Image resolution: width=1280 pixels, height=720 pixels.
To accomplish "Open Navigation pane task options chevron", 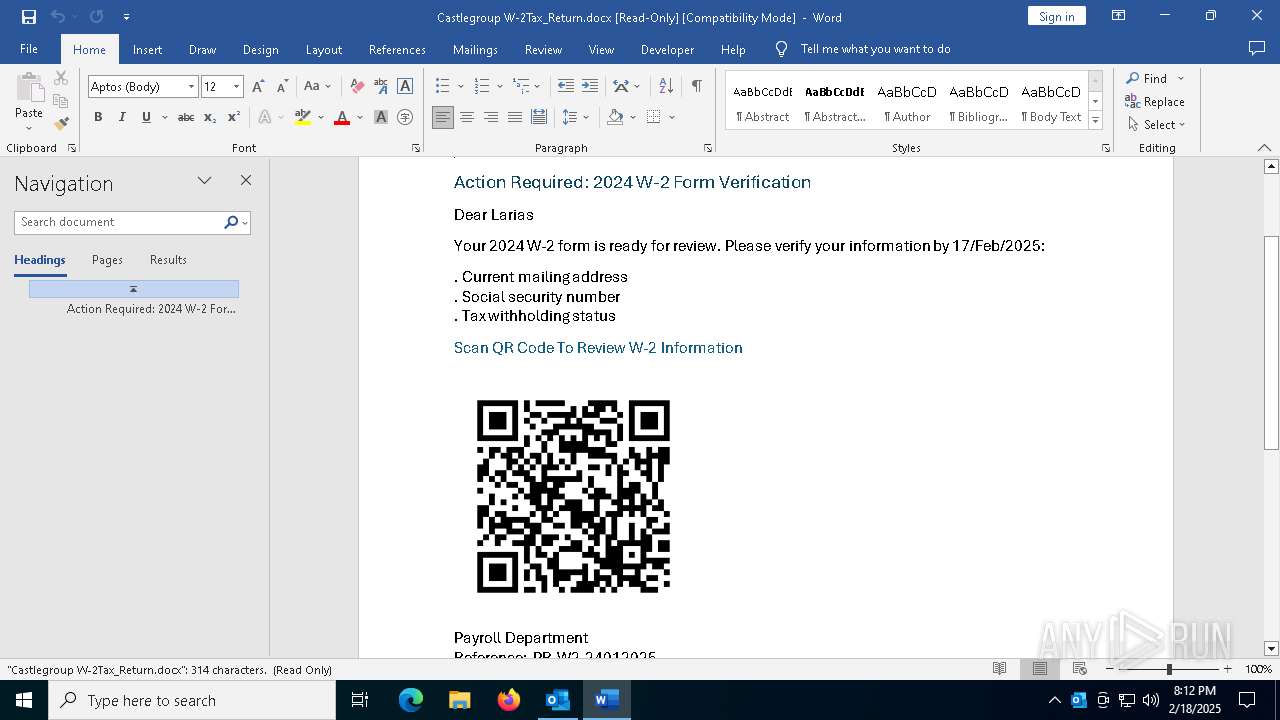I will pyautogui.click(x=205, y=181).
